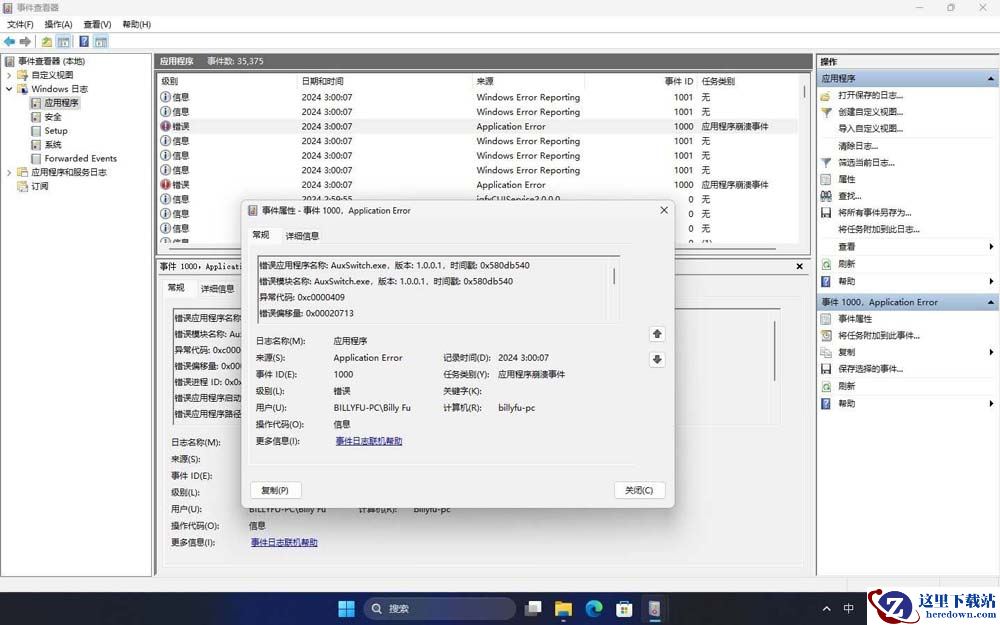Open the 复制 submenu arrow in actions pane
1000x625 pixels.
click(991, 352)
